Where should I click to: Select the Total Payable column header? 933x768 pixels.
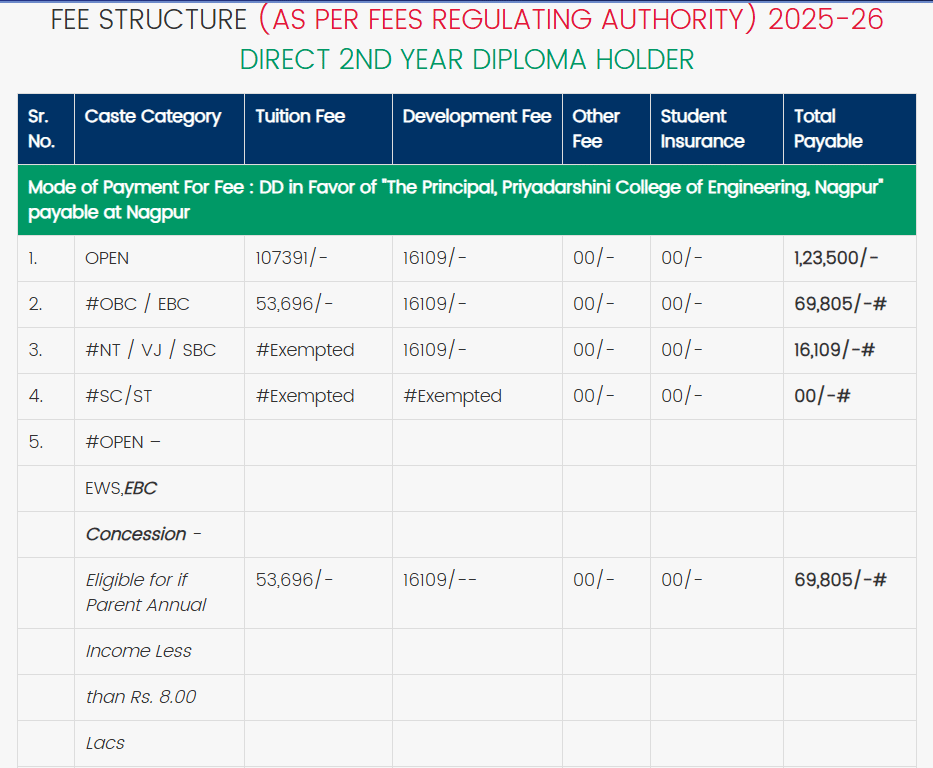click(x=828, y=129)
